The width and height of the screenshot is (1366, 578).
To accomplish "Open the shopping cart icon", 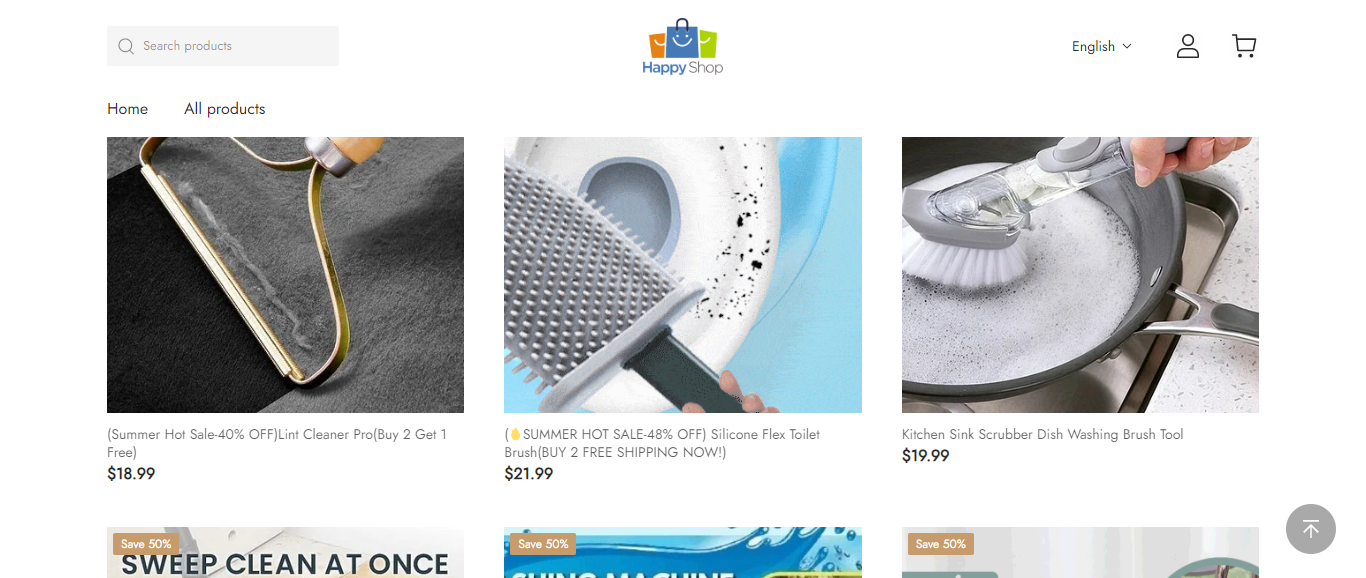I will point(1244,46).
